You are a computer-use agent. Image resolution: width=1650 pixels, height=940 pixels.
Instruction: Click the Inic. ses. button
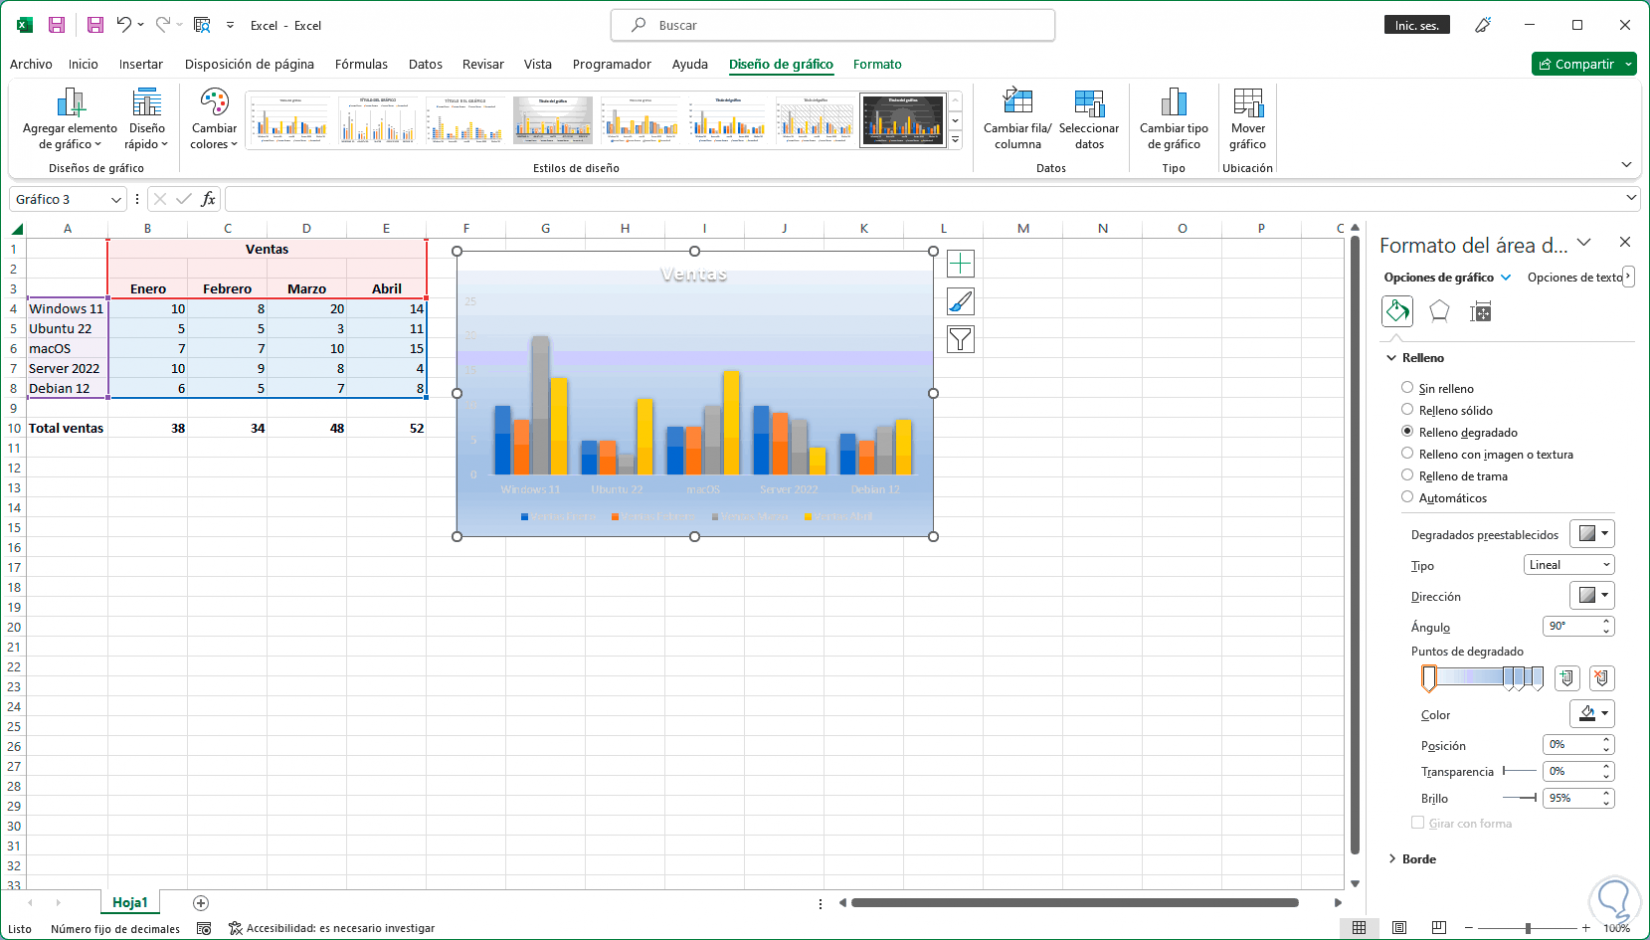click(x=1416, y=25)
